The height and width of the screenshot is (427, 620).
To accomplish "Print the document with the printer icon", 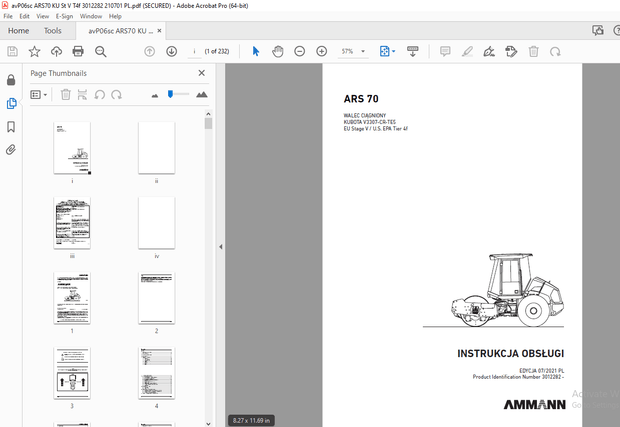I will [x=78, y=51].
